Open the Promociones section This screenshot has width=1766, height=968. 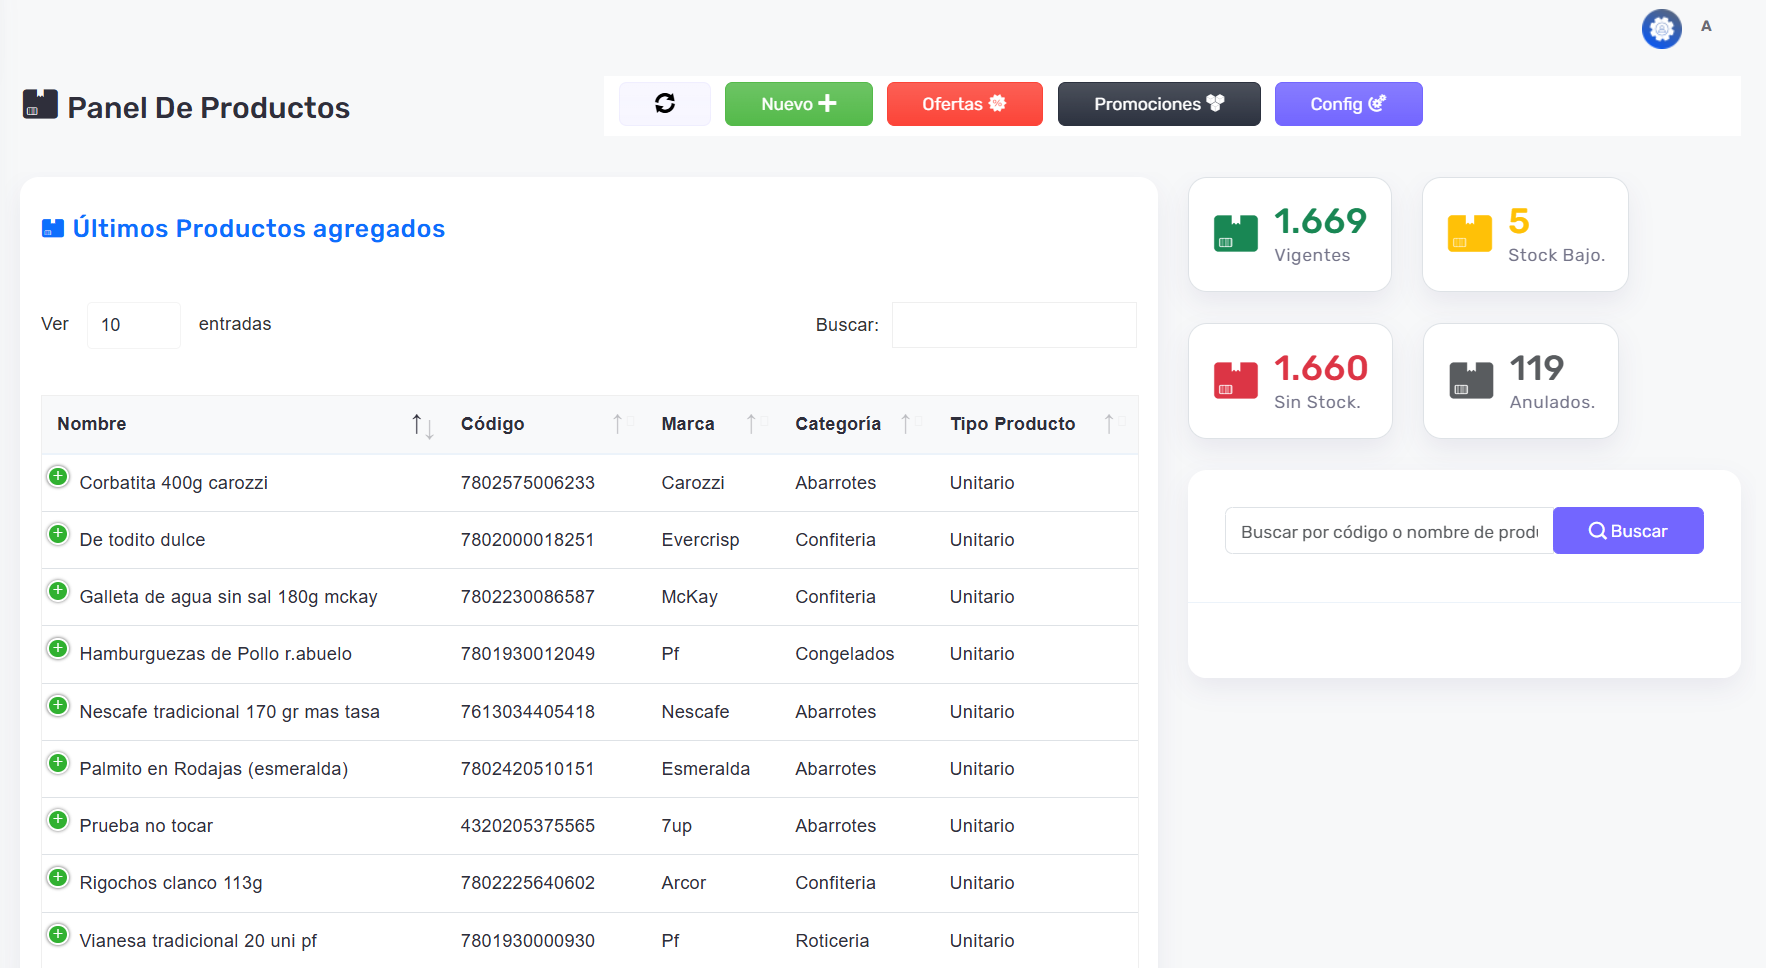coord(1158,104)
